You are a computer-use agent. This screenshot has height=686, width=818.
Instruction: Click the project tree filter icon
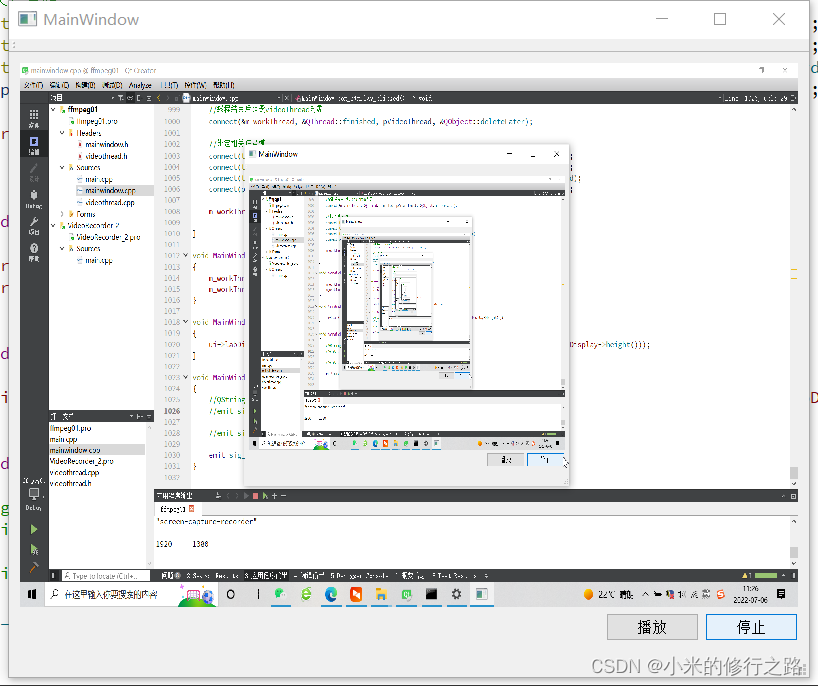point(121,98)
